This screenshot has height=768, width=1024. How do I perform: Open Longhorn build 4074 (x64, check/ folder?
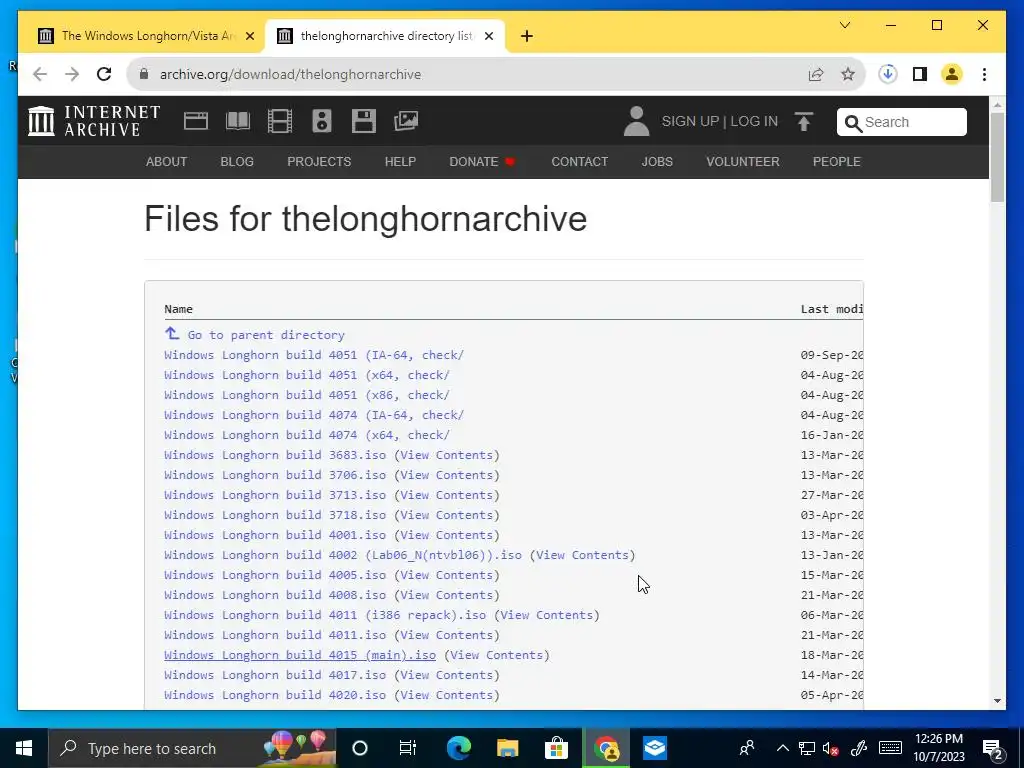tap(307, 435)
